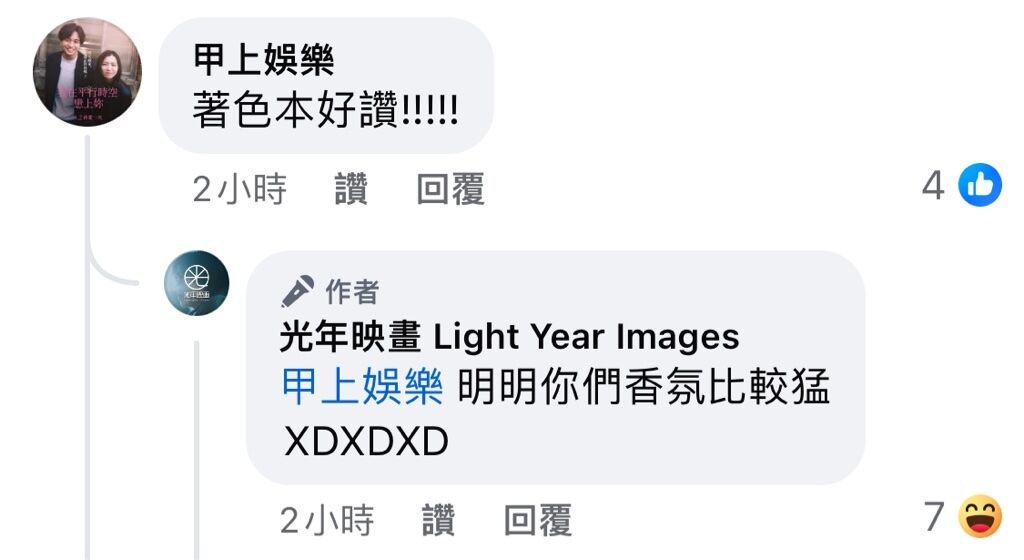Viewport: 1024px width, 560px height.
Task: Click the XDXDXD line in the reply
Action: click(366, 441)
